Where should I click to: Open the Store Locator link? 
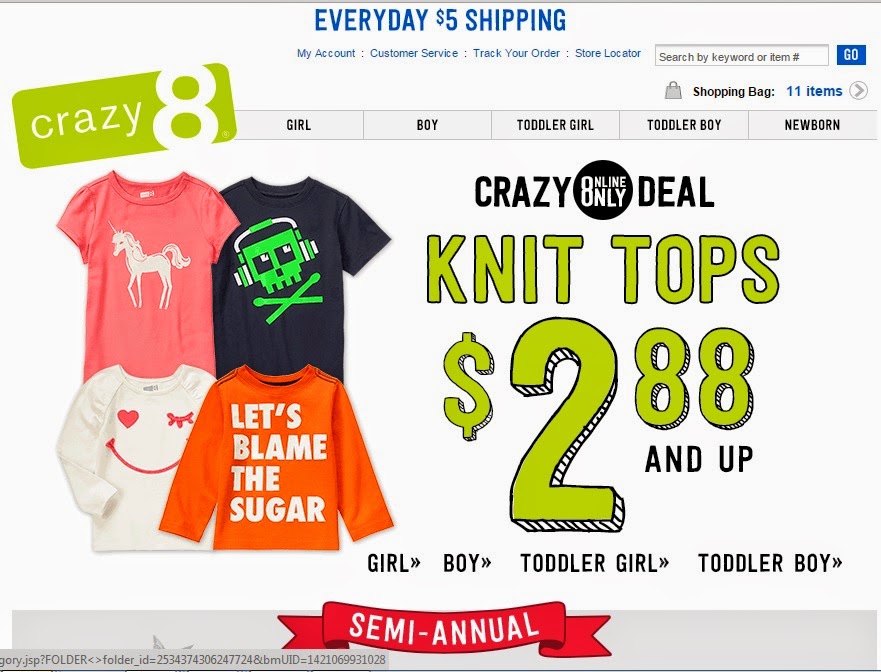point(608,53)
